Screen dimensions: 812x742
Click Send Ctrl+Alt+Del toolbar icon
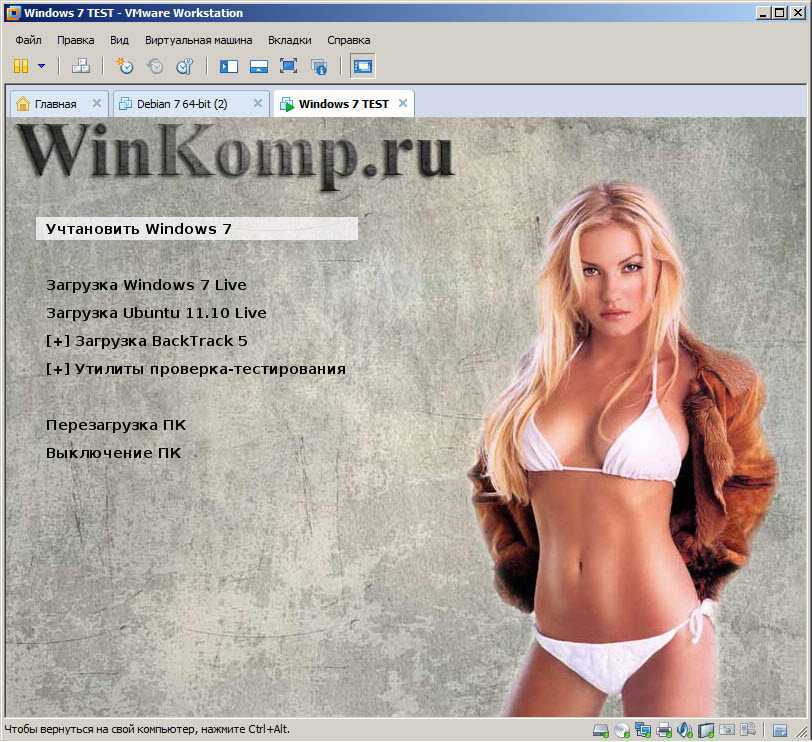coord(80,66)
